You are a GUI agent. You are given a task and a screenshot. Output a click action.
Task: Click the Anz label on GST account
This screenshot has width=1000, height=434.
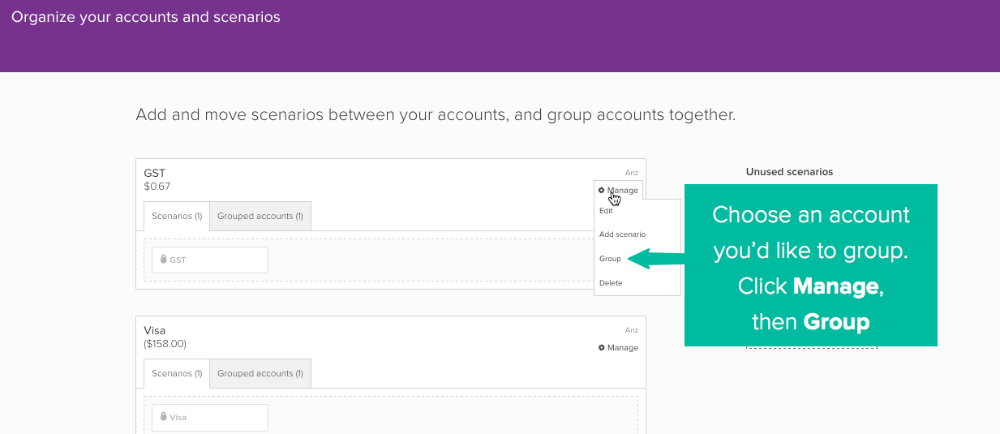pyautogui.click(x=631, y=173)
